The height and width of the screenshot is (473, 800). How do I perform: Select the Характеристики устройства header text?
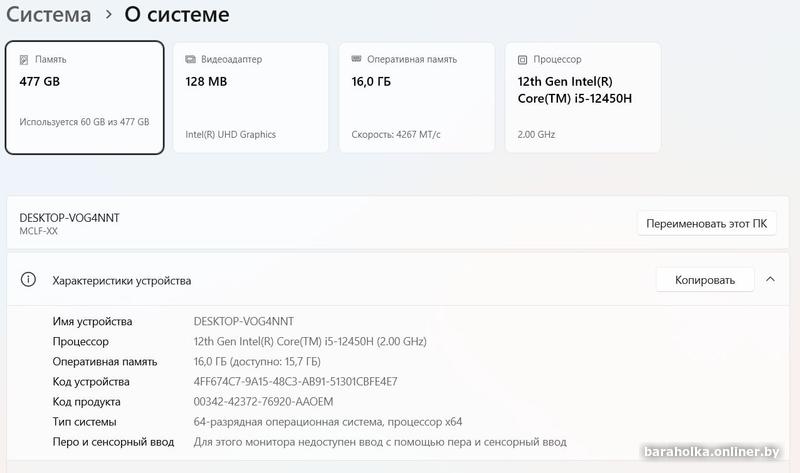pyautogui.click(x=121, y=281)
